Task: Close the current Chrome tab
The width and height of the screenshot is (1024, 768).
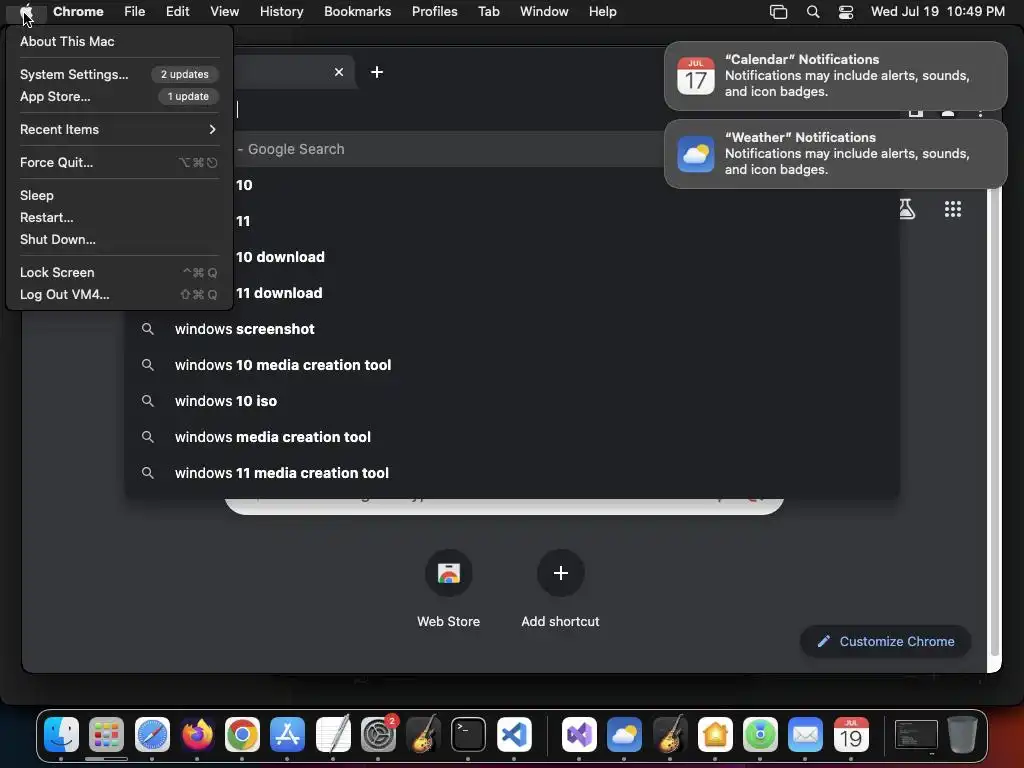Action: pyautogui.click(x=339, y=72)
